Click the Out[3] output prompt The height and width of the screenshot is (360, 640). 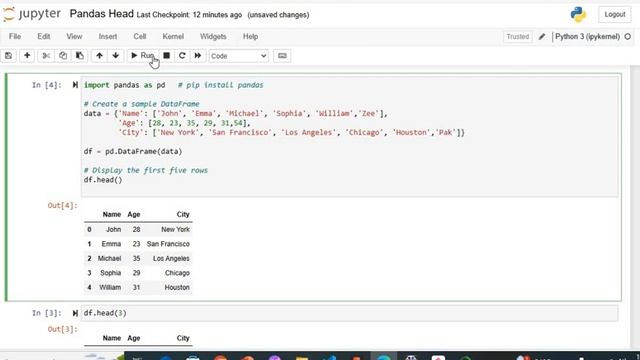[62, 329]
